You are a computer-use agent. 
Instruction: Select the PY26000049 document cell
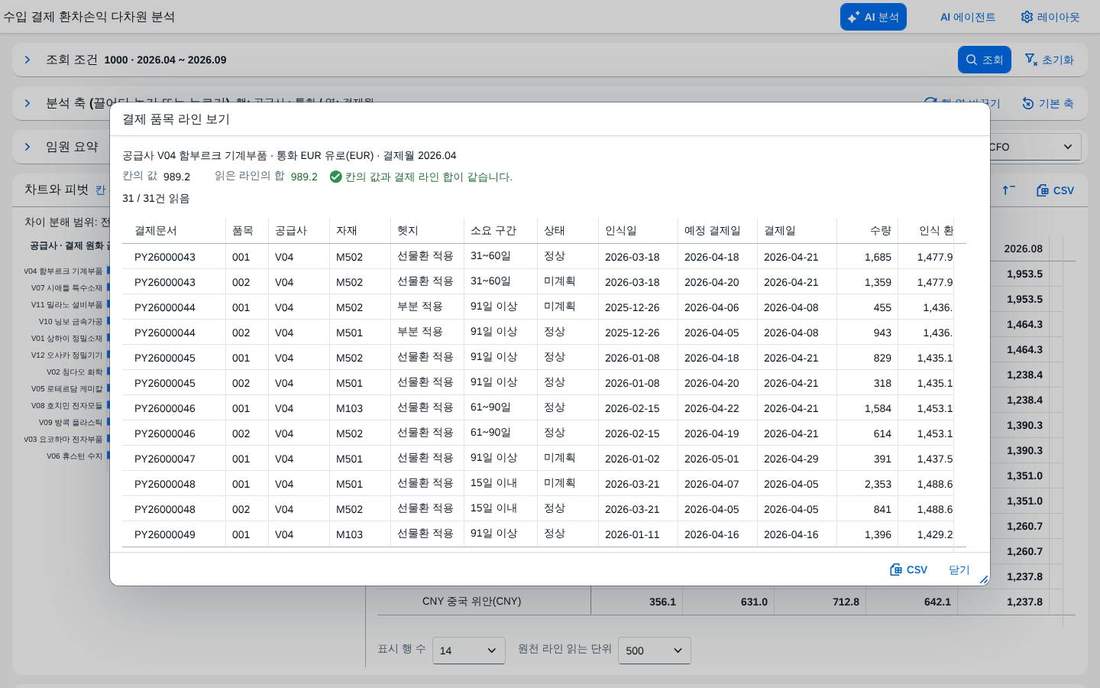click(165, 534)
